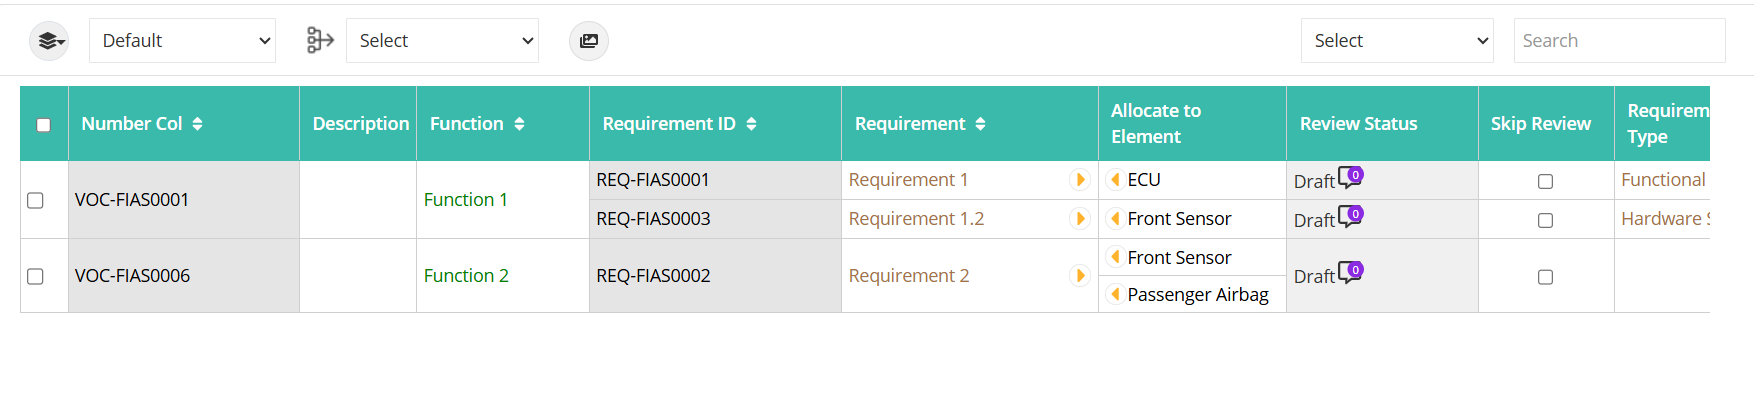The height and width of the screenshot is (401, 1754).
Task: Click the image gallery round button
Action: [x=589, y=41]
